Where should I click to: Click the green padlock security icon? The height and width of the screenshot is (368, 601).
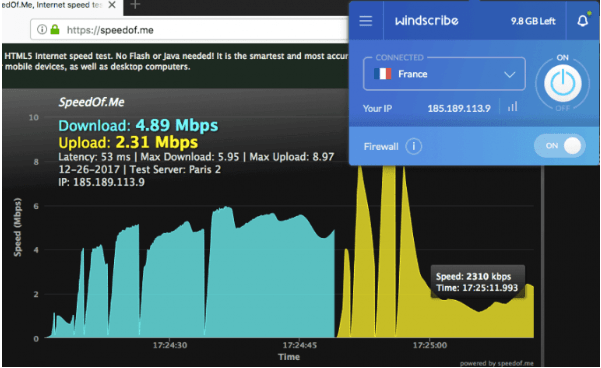[55, 30]
